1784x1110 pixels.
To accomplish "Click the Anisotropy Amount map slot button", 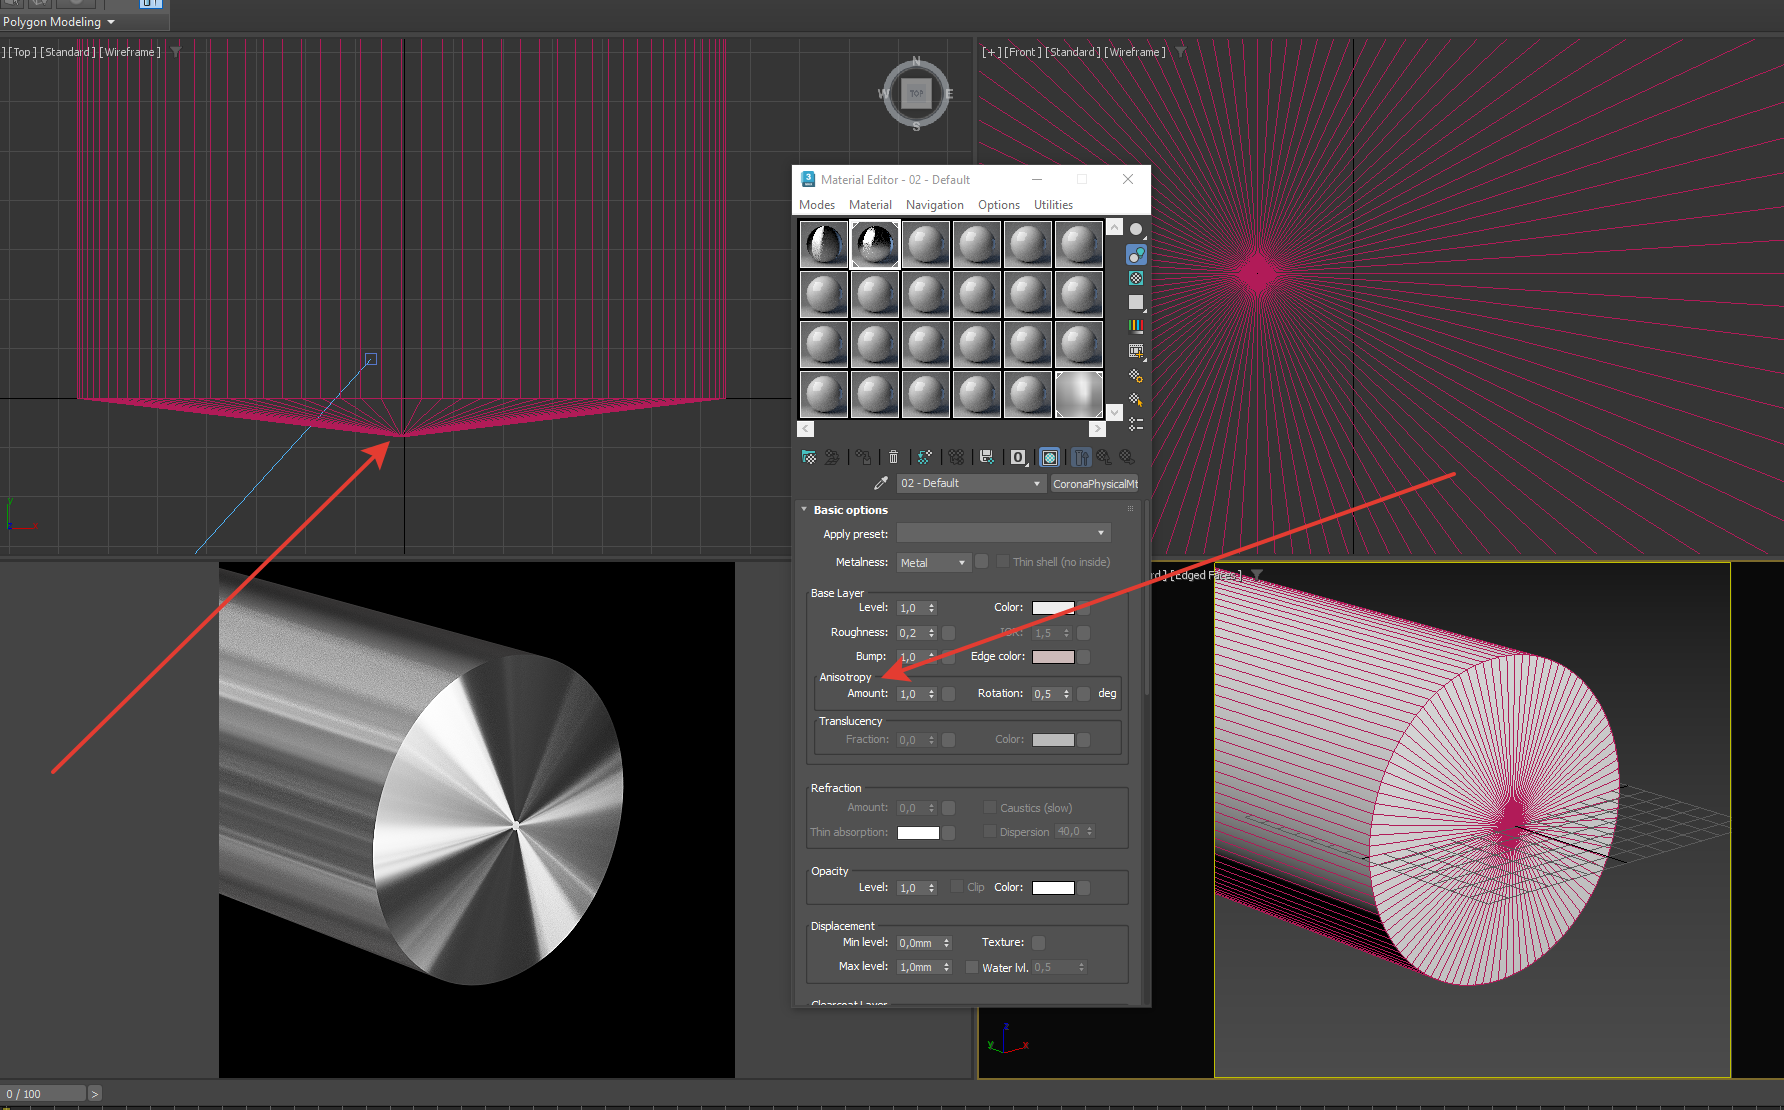I will click(948, 694).
